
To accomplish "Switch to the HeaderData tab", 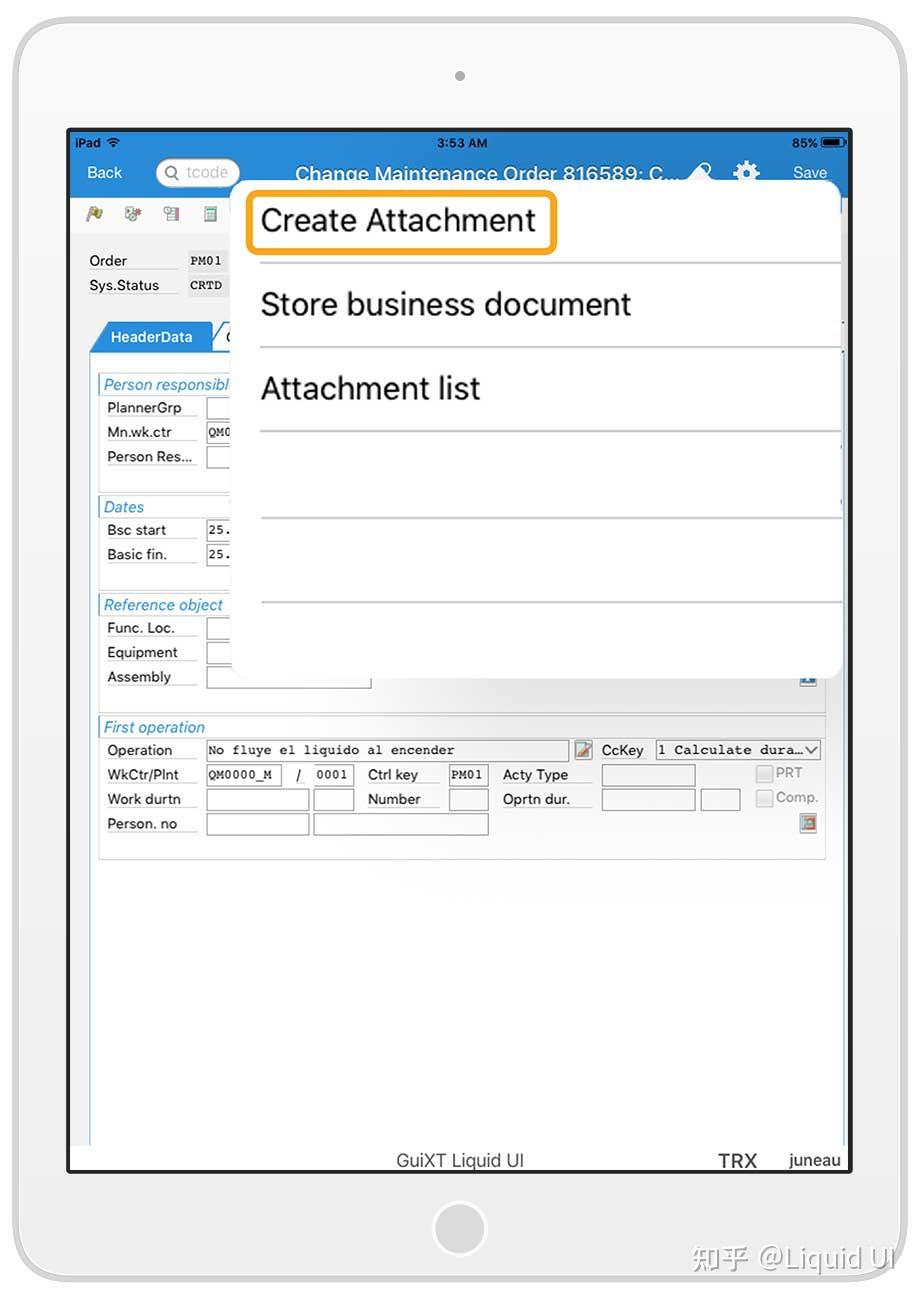I will pos(152,337).
